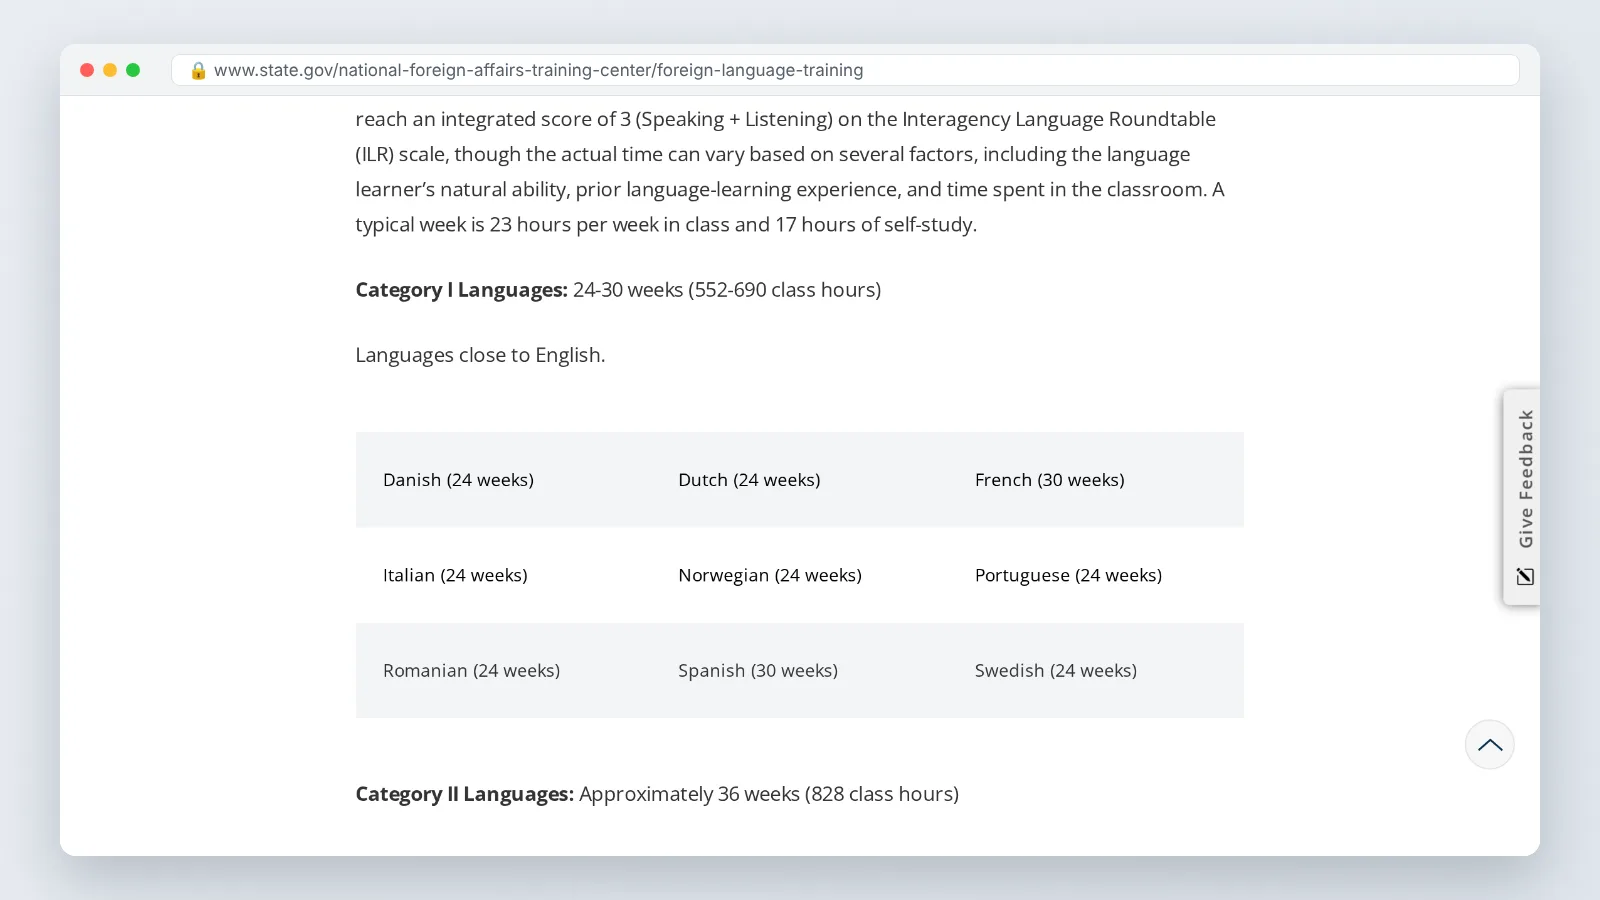
Task: Click the "Category I Languages:" heading
Action: (461, 290)
